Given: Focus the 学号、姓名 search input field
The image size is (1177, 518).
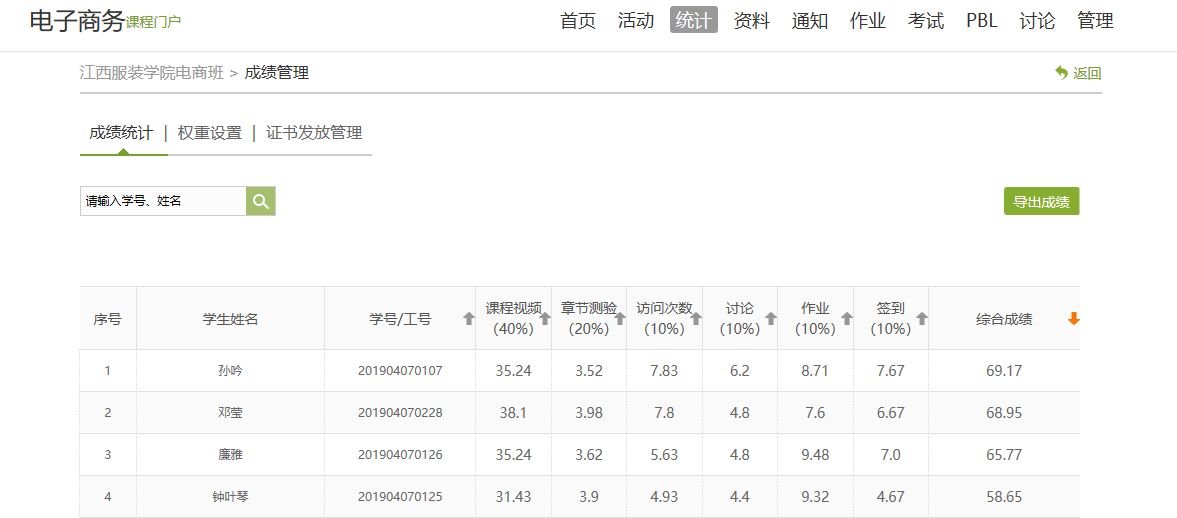Looking at the screenshot, I should tap(163, 201).
